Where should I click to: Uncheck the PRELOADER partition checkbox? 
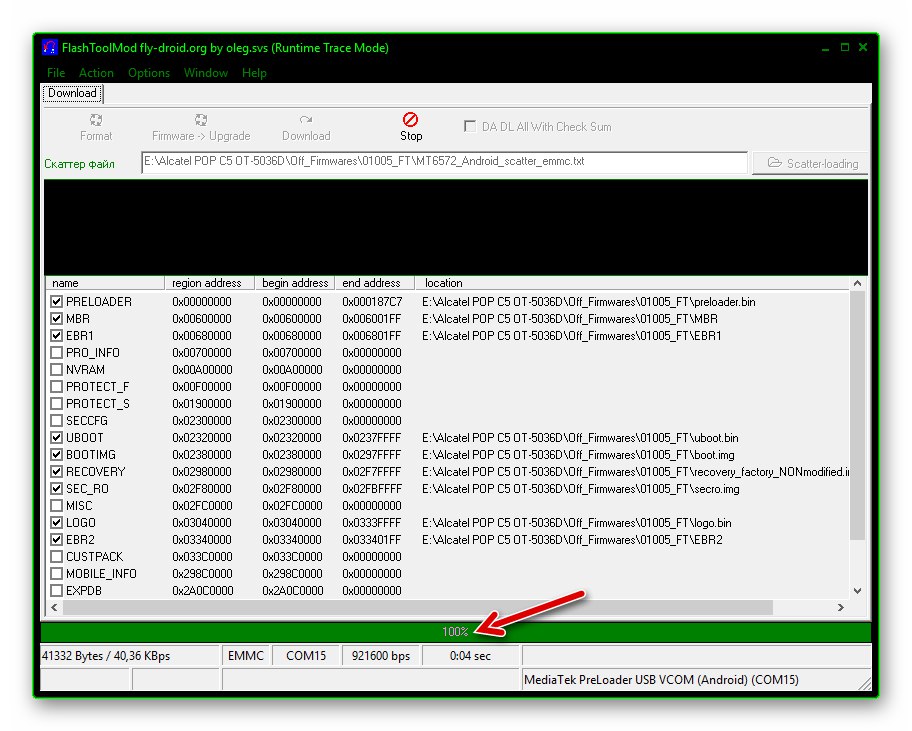(x=56, y=301)
